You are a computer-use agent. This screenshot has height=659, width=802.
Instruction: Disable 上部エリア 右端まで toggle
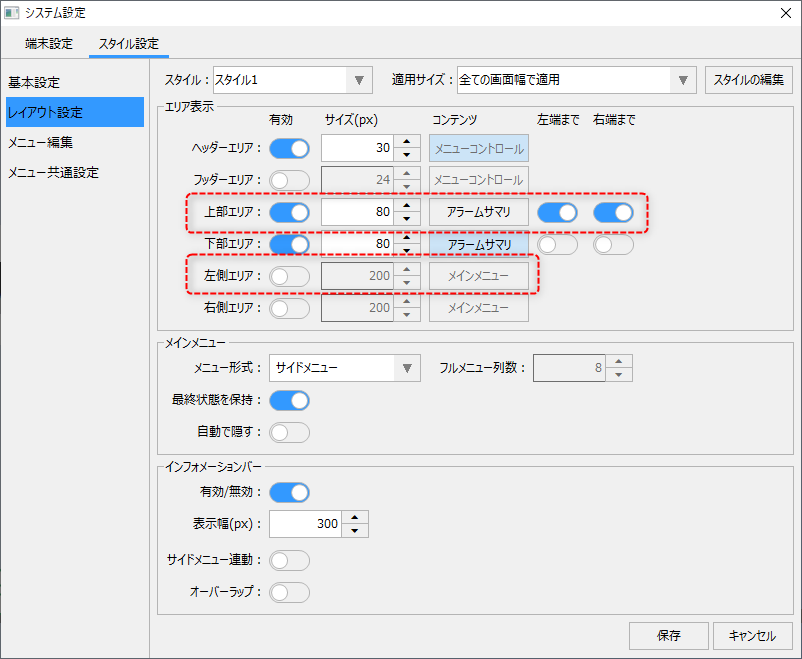pyautogui.click(x=613, y=212)
